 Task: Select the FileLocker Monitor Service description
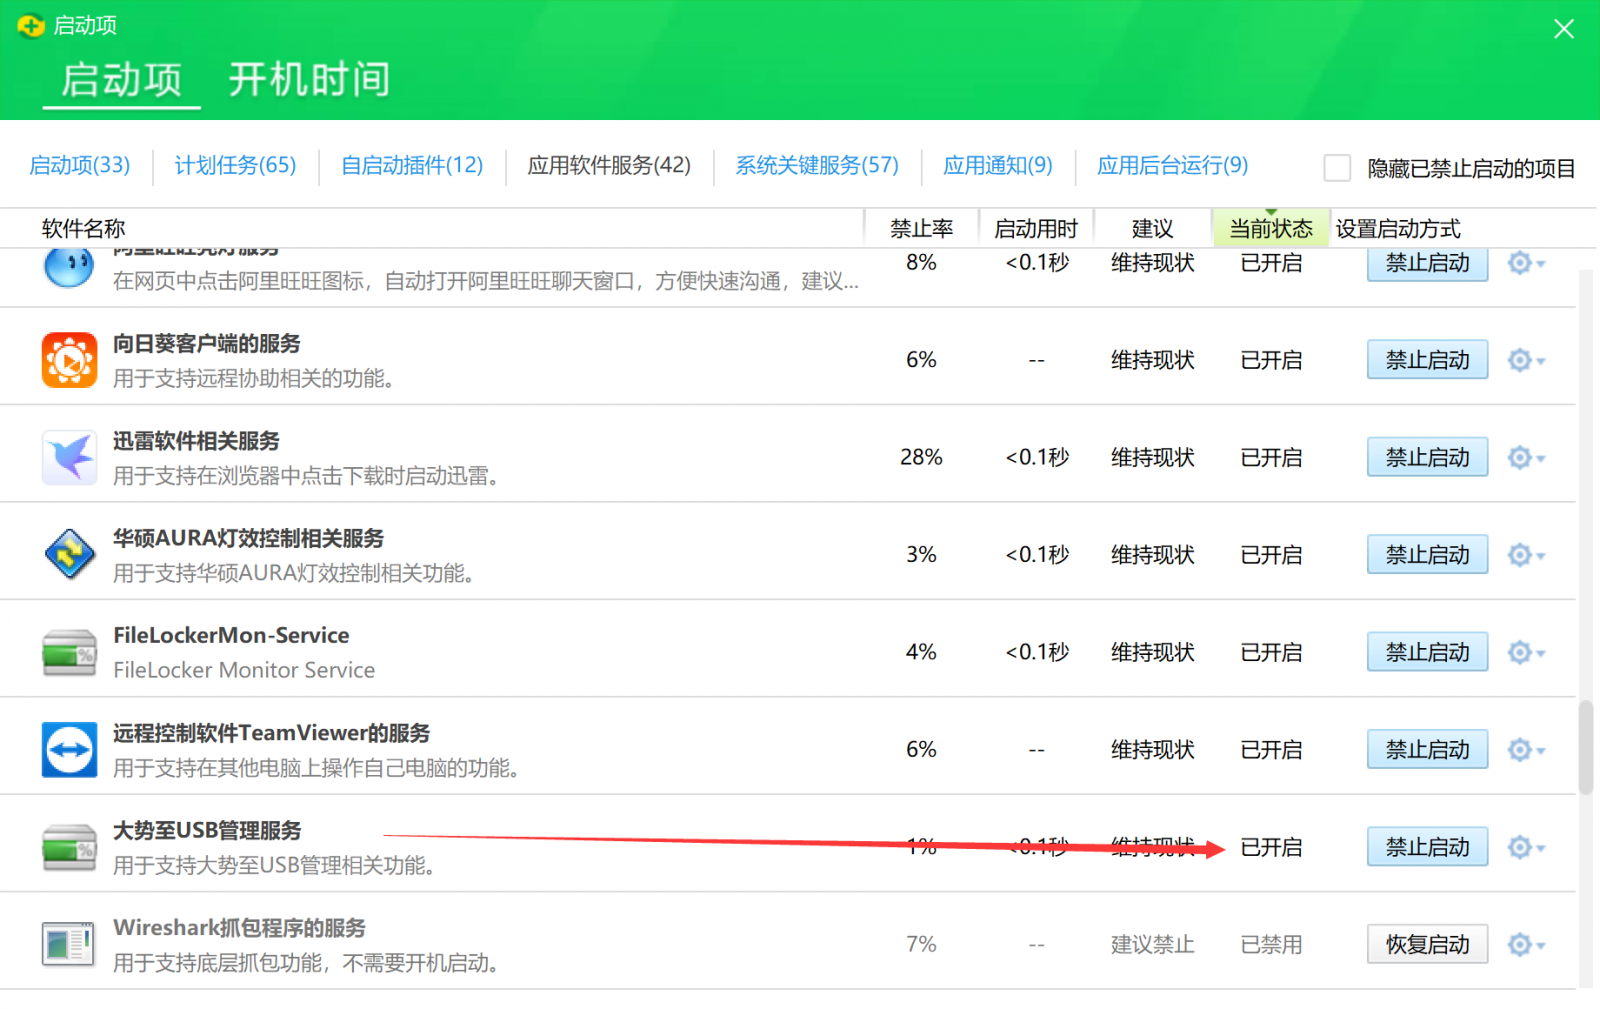pyautogui.click(x=244, y=670)
